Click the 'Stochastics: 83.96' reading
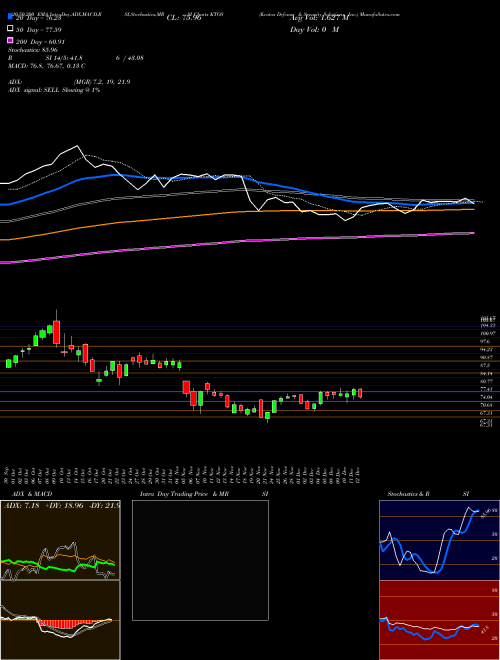 pos(33,50)
